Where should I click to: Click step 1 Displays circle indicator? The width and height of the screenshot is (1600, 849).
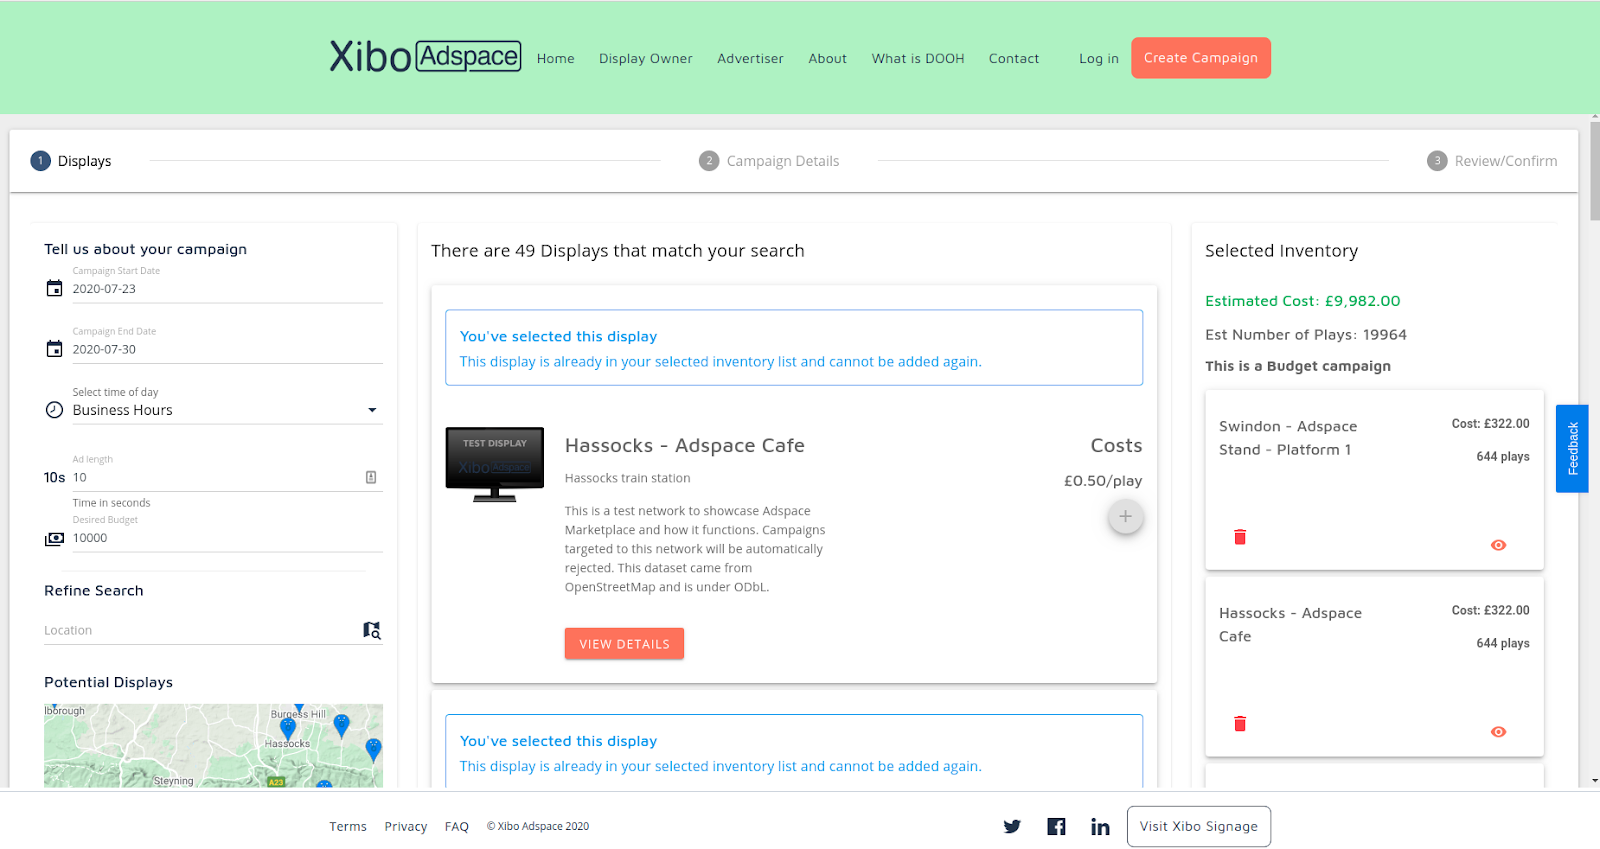(x=41, y=161)
